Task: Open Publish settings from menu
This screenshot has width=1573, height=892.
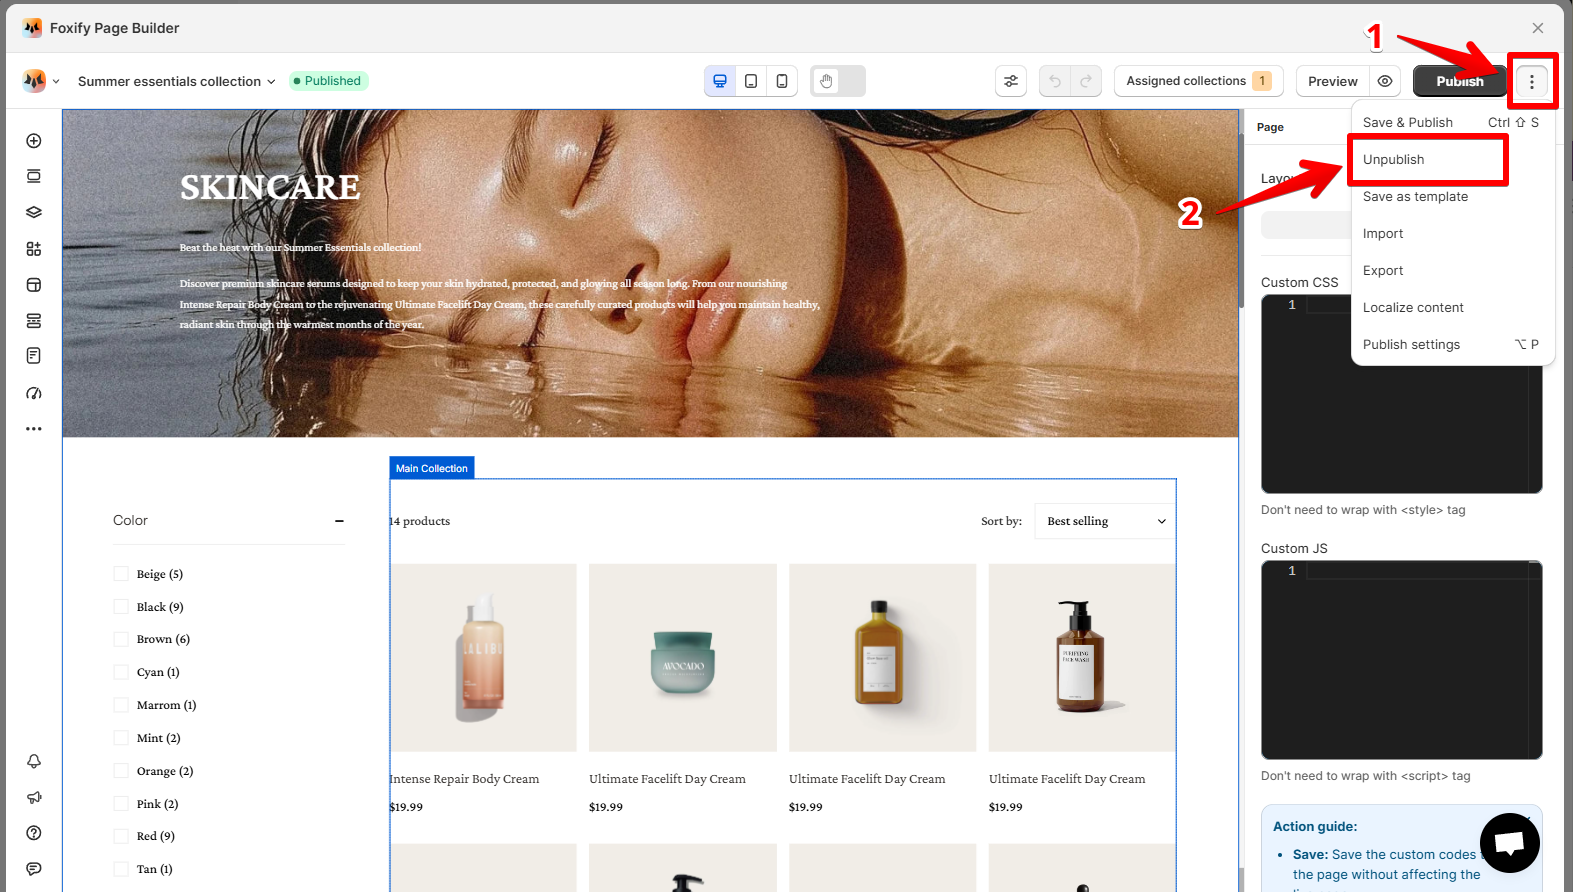Action: tap(1452, 344)
